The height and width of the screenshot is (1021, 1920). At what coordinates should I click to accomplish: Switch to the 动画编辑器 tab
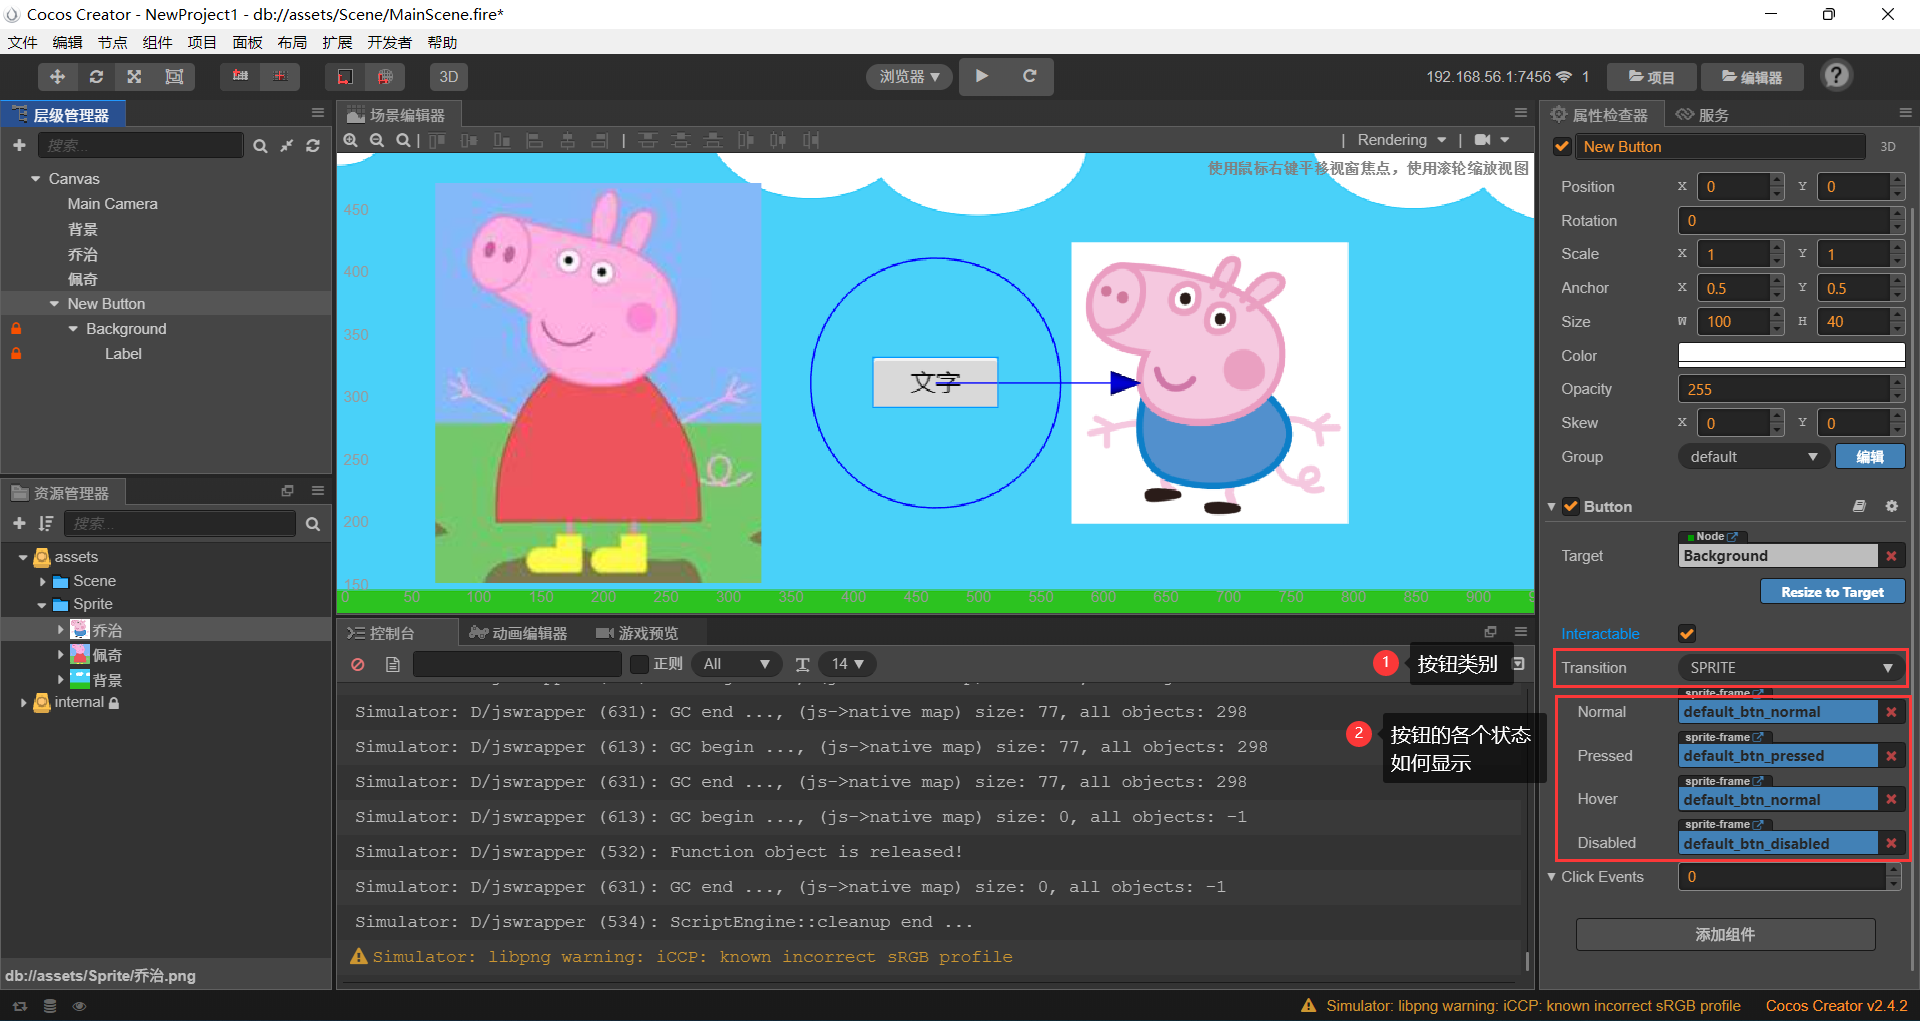coord(519,633)
